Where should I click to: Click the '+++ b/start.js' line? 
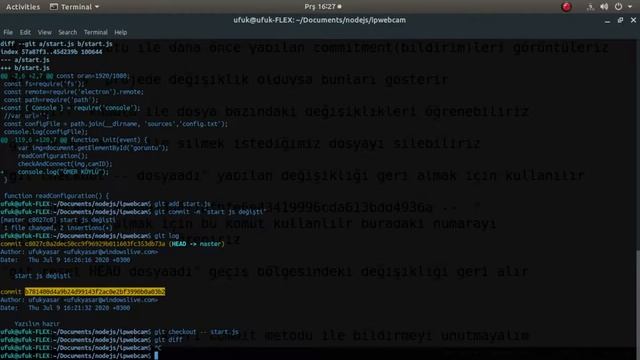coord(25,68)
